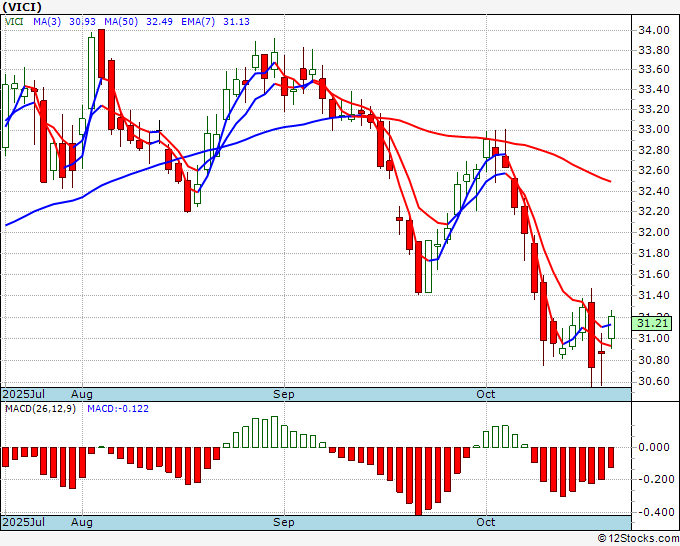
Task: Click the MACD:-0.122 value readout
Action: pos(118,409)
